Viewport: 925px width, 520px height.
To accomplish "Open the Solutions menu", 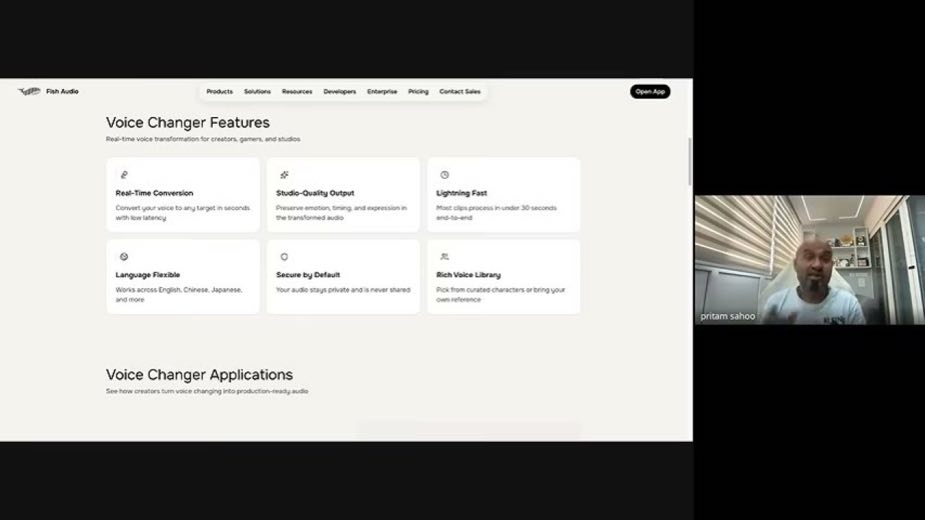I will click(x=257, y=91).
